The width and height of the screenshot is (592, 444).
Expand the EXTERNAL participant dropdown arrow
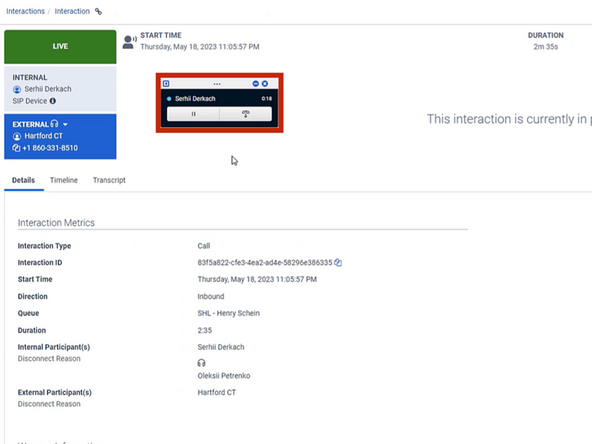click(x=65, y=124)
